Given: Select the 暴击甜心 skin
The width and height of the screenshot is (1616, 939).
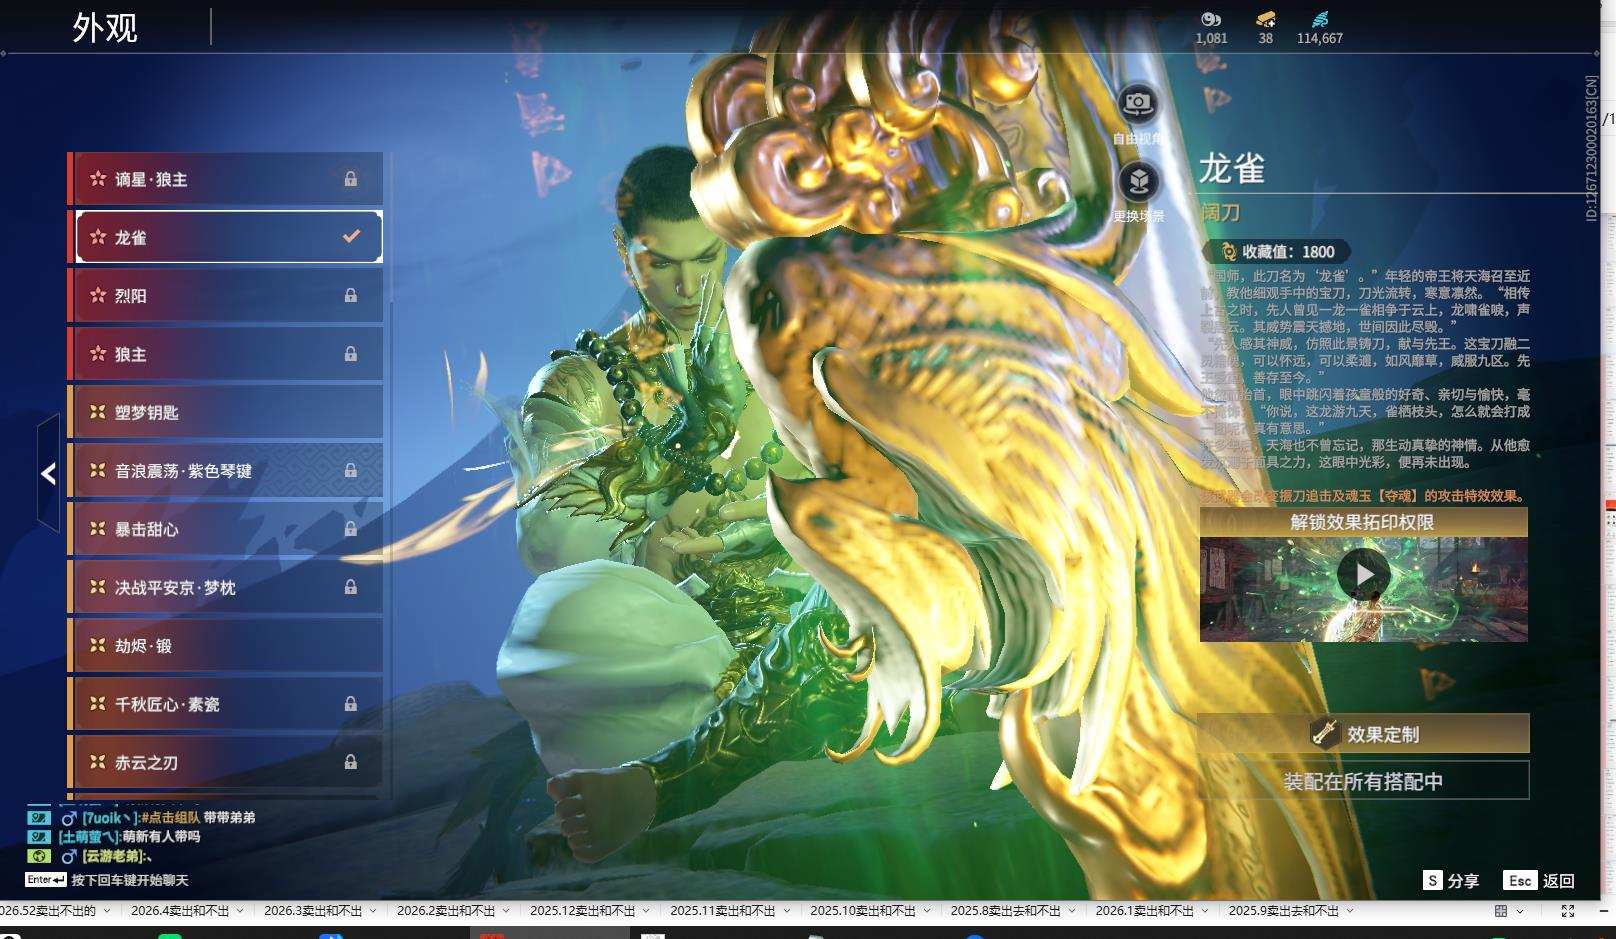Looking at the screenshot, I should (226, 528).
